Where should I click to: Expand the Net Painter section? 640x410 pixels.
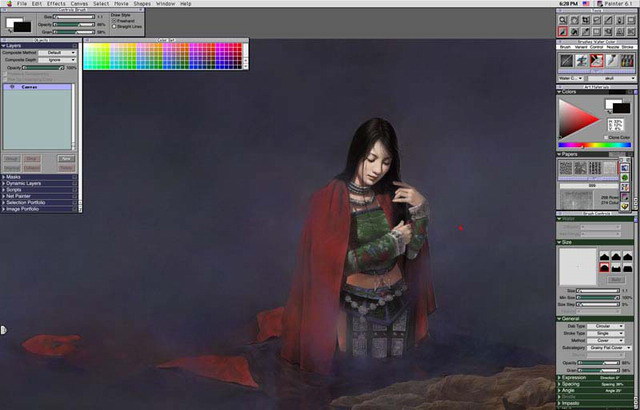coord(4,196)
